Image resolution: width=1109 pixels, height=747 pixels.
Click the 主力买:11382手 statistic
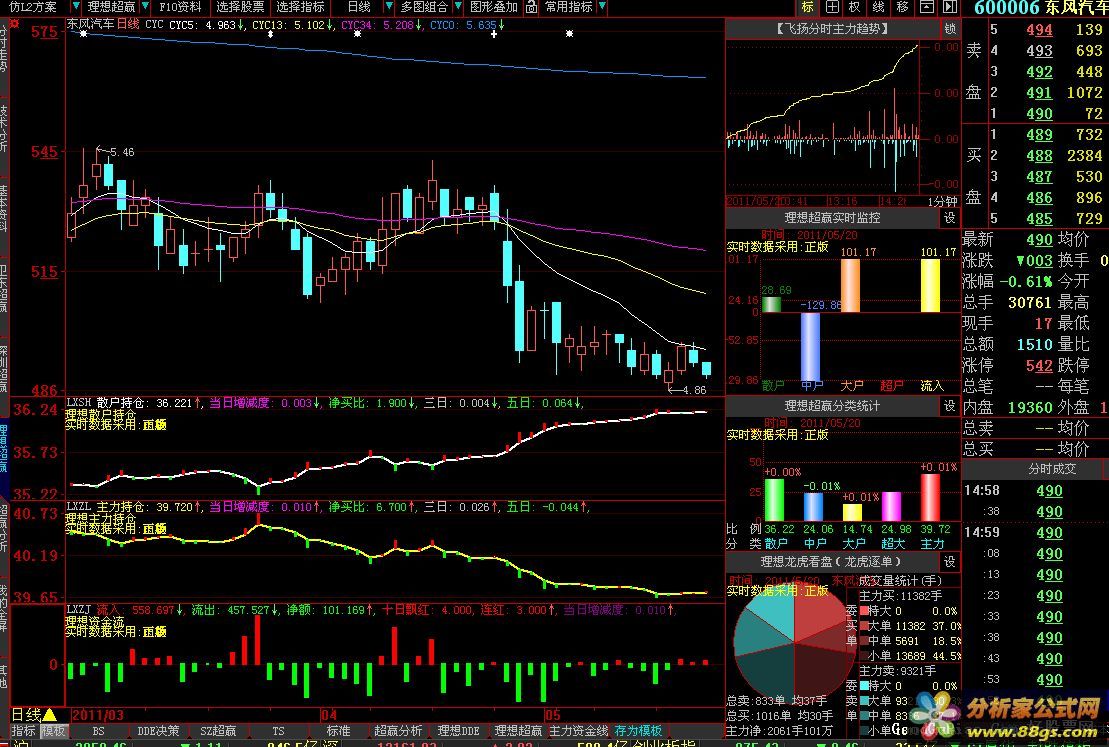(900, 596)
